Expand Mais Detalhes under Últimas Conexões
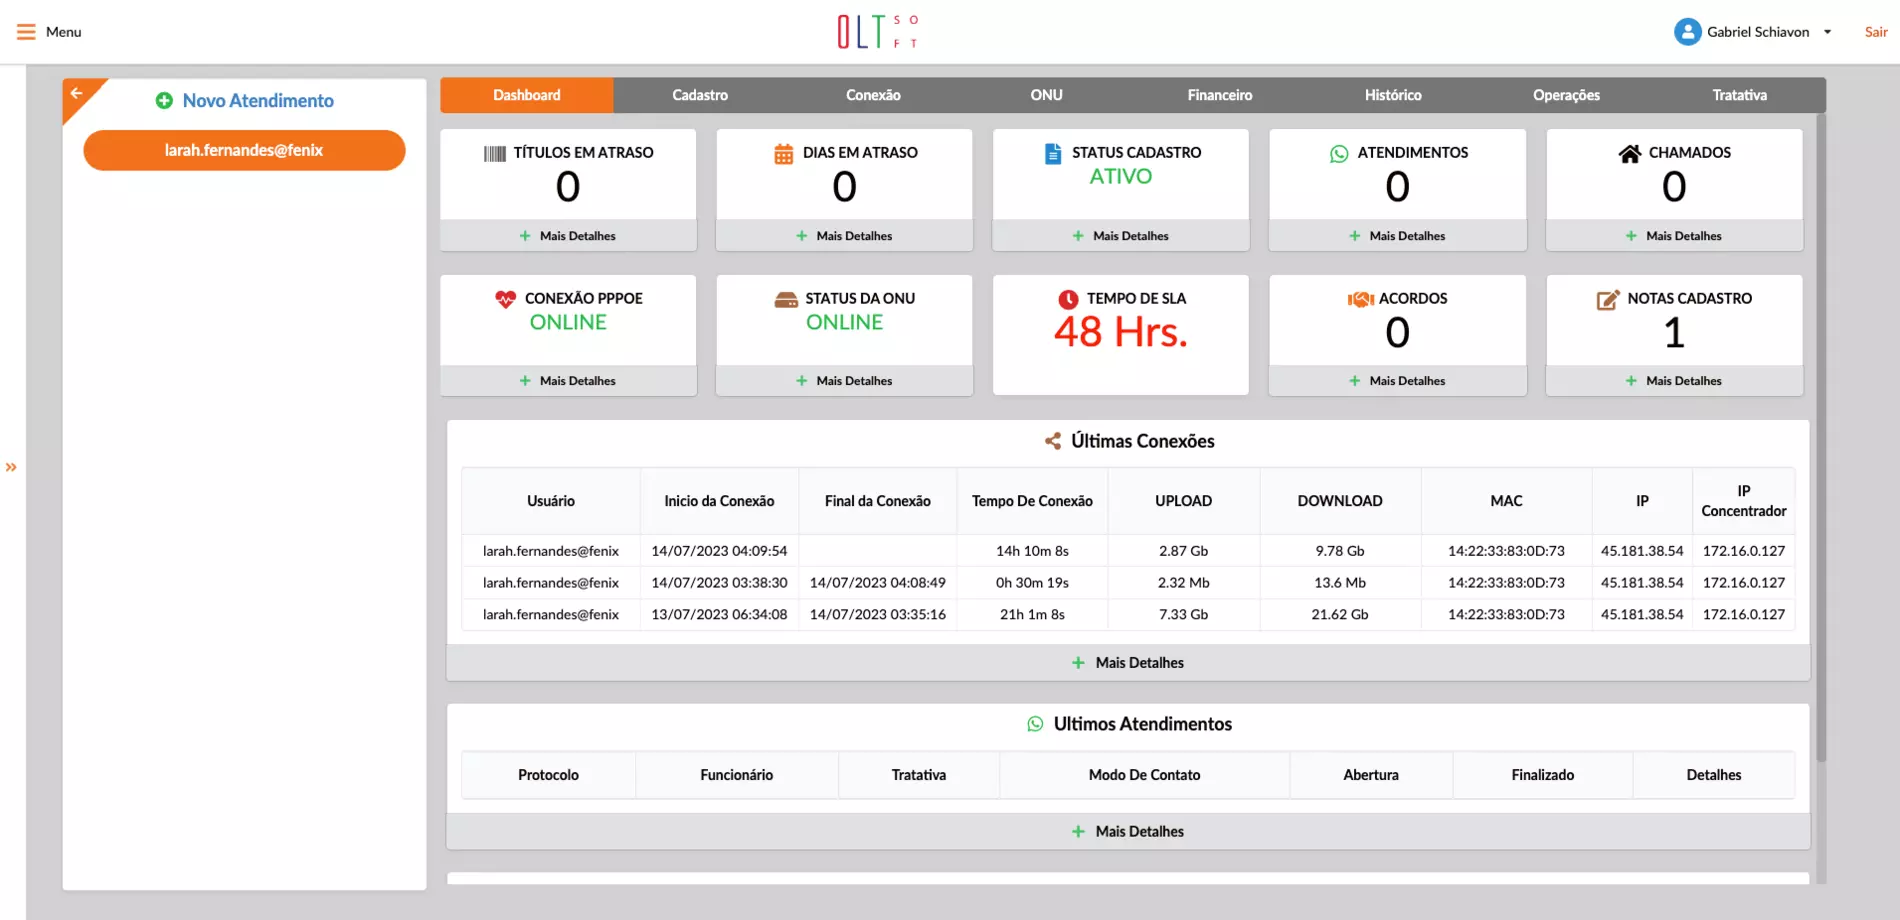The height and width of the screenshot is (920, 1900). click(1128, 663)
